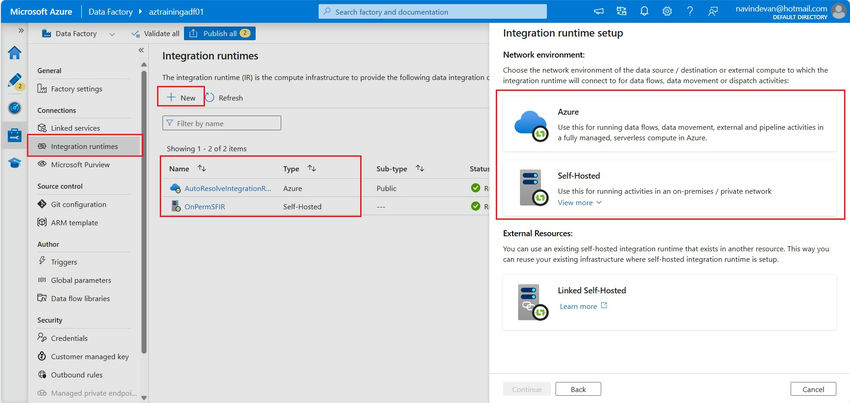Click Data Factory breadcrumb
850x403 pixels.
(112, 11)
